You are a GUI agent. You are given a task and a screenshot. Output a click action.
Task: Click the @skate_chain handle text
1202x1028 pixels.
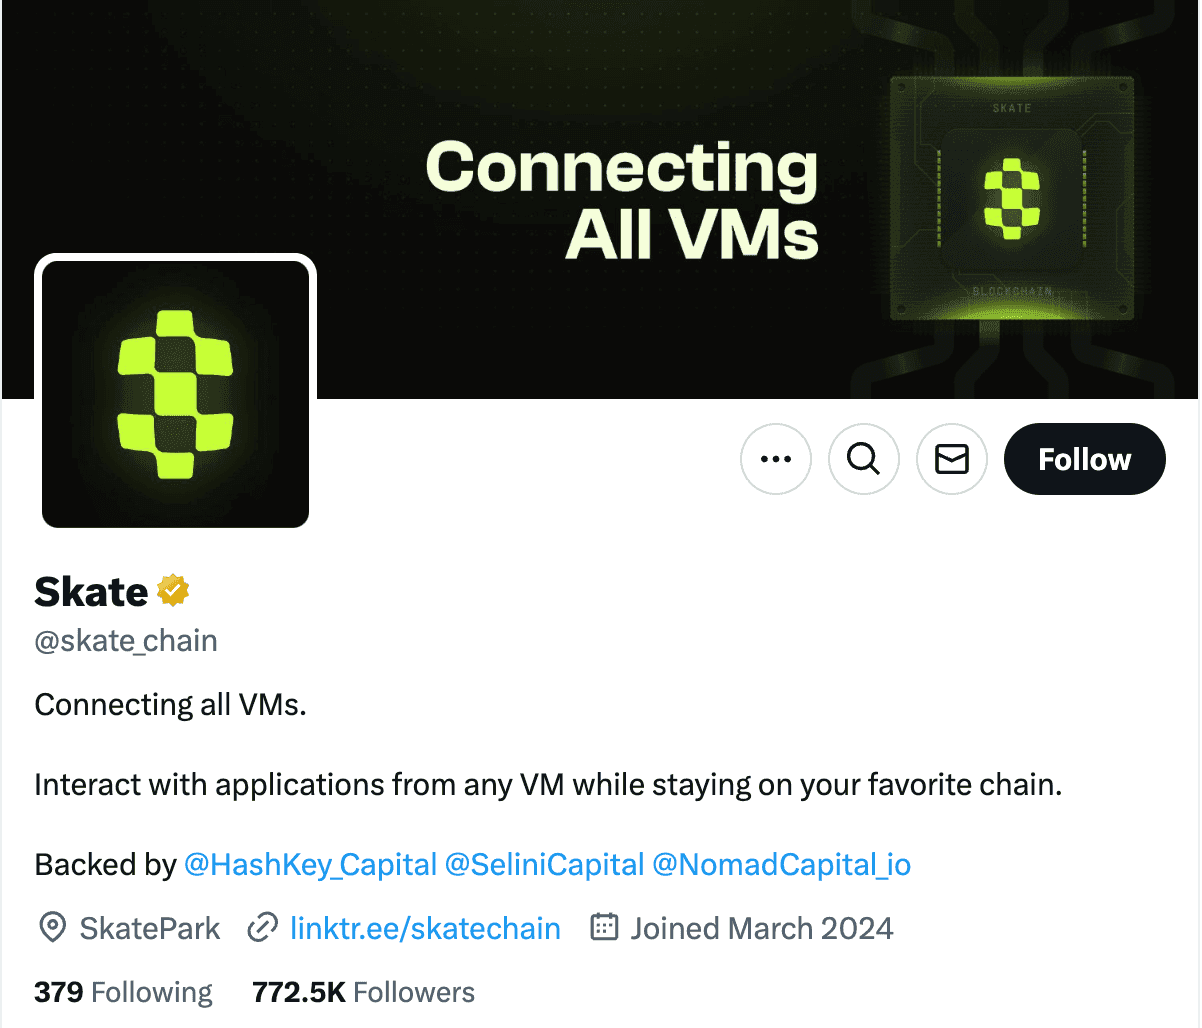point(126,640)
